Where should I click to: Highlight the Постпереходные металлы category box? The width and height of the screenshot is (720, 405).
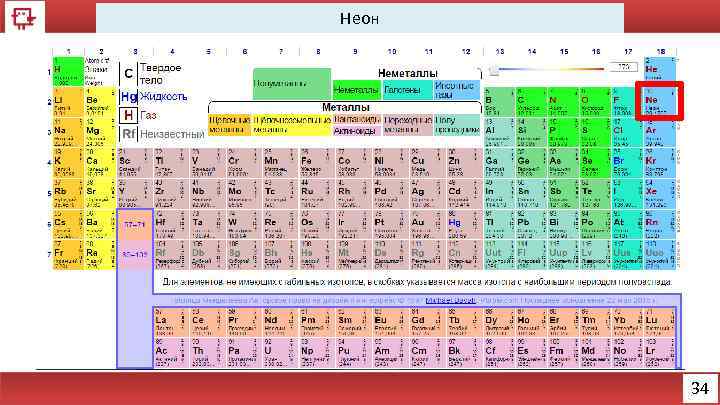click(x=457, y=125)
